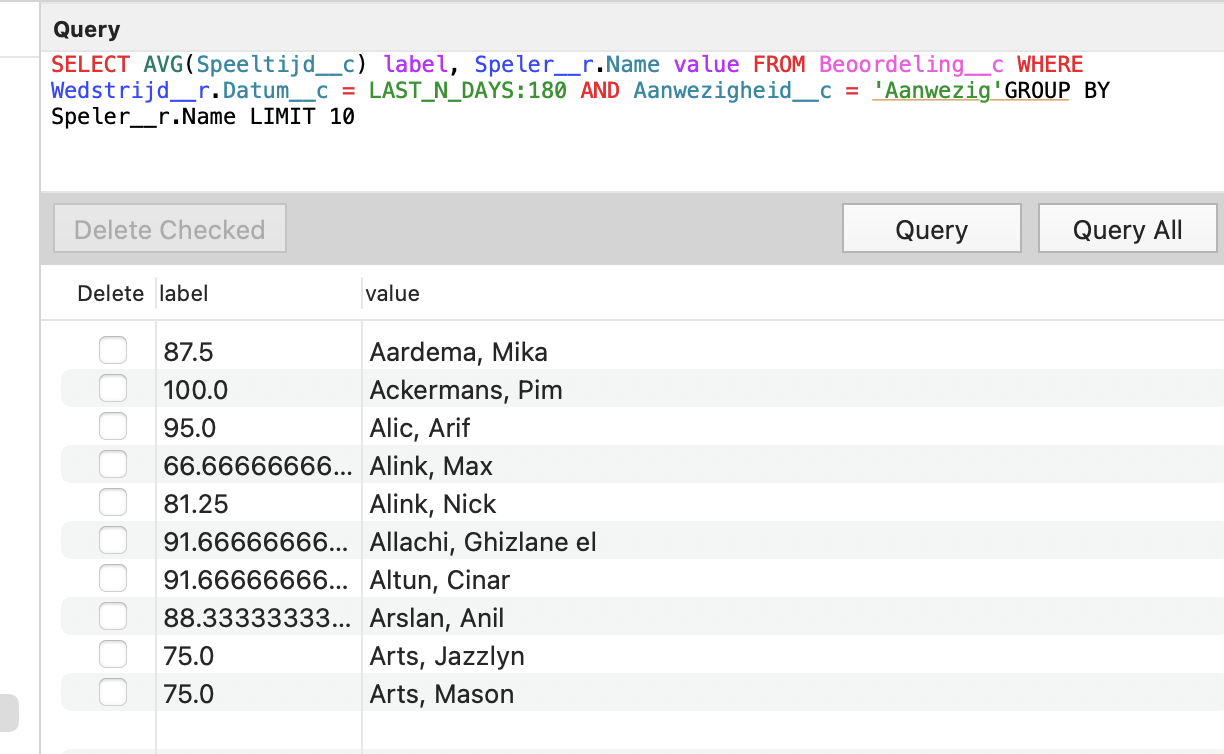
Task: Check the box for Allachi, Ghizlane el
Action: [x=113, y=540]
